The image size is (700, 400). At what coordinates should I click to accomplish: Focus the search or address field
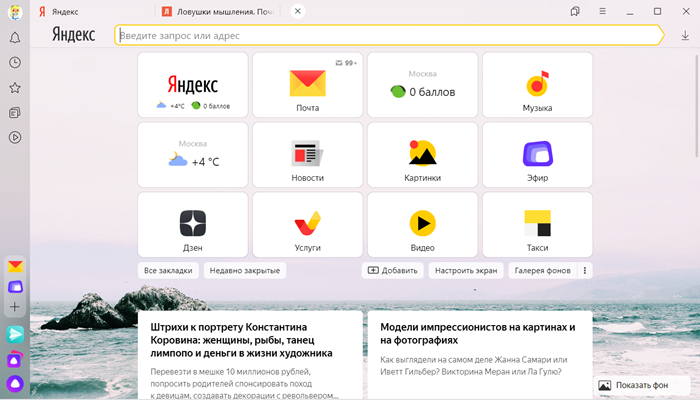pyautogui.click(x=388, y=35)
